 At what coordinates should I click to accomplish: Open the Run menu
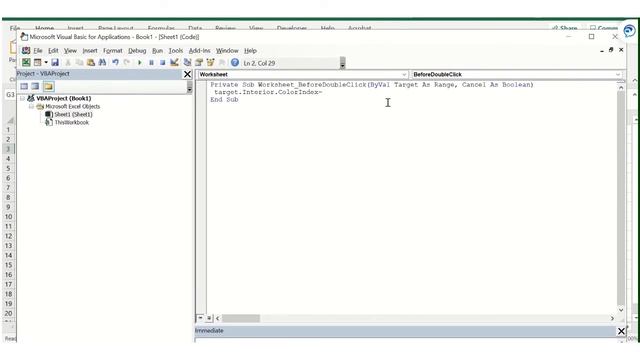[157, 51]
